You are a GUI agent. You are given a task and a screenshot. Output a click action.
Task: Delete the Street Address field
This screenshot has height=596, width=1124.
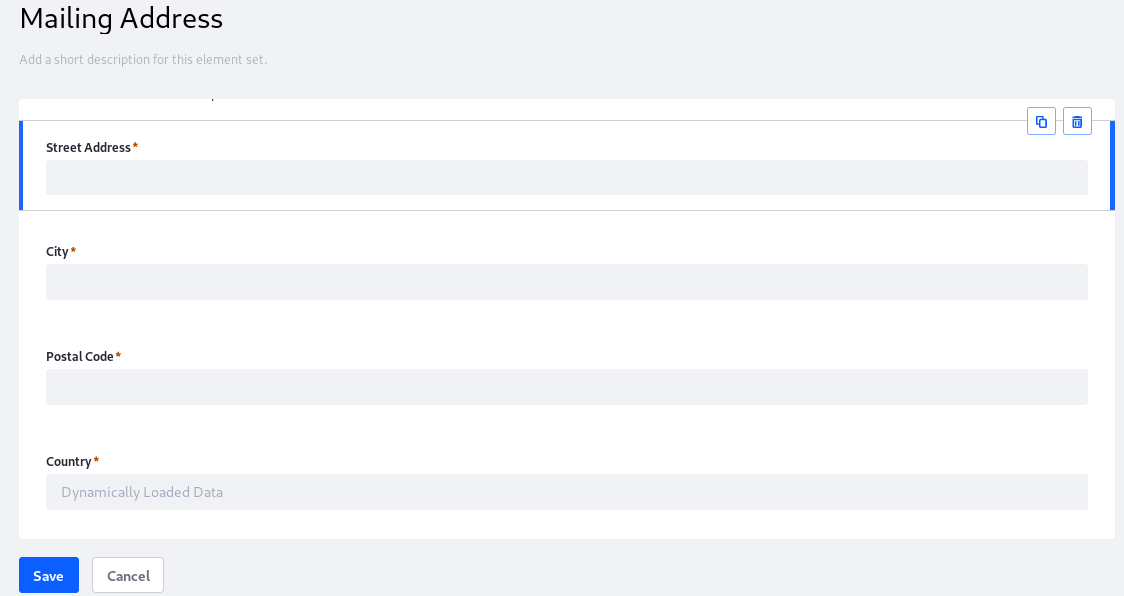(x=1077, y=121)
